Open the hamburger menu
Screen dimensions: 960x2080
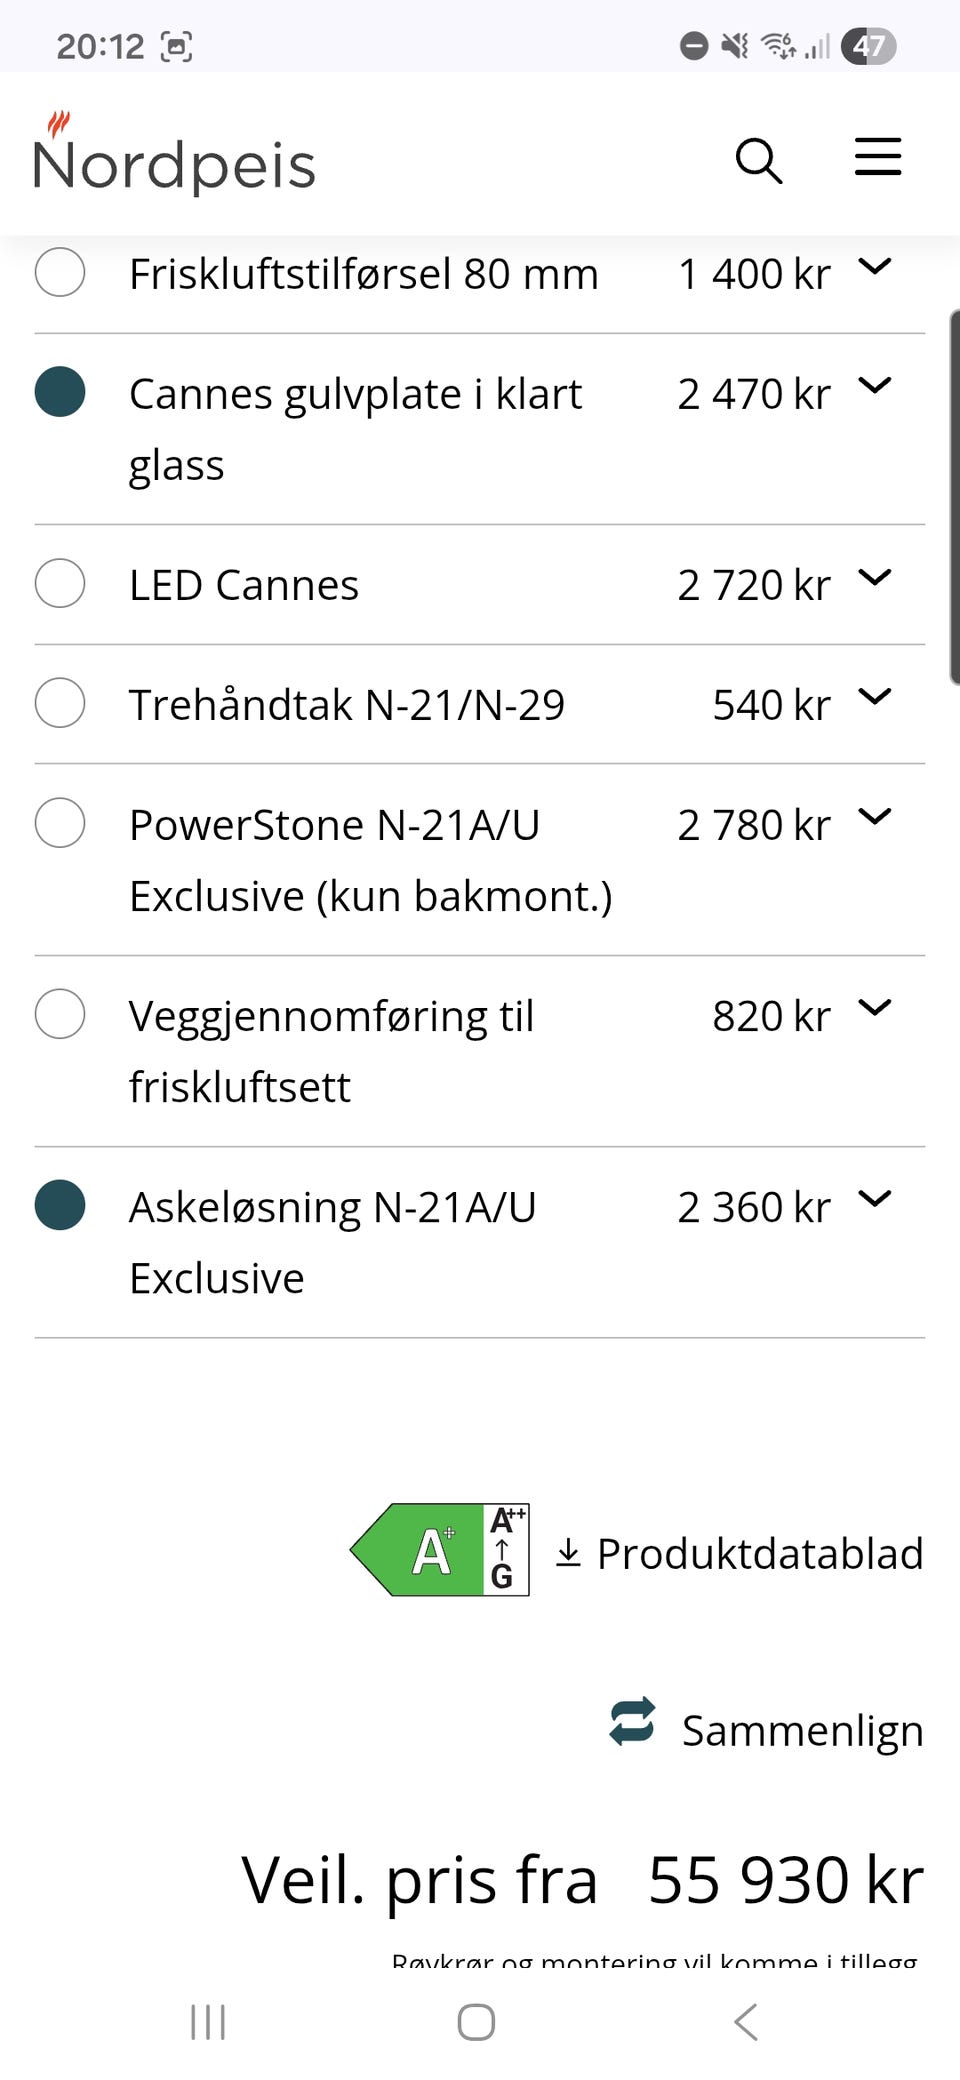(x=878, y=158)
